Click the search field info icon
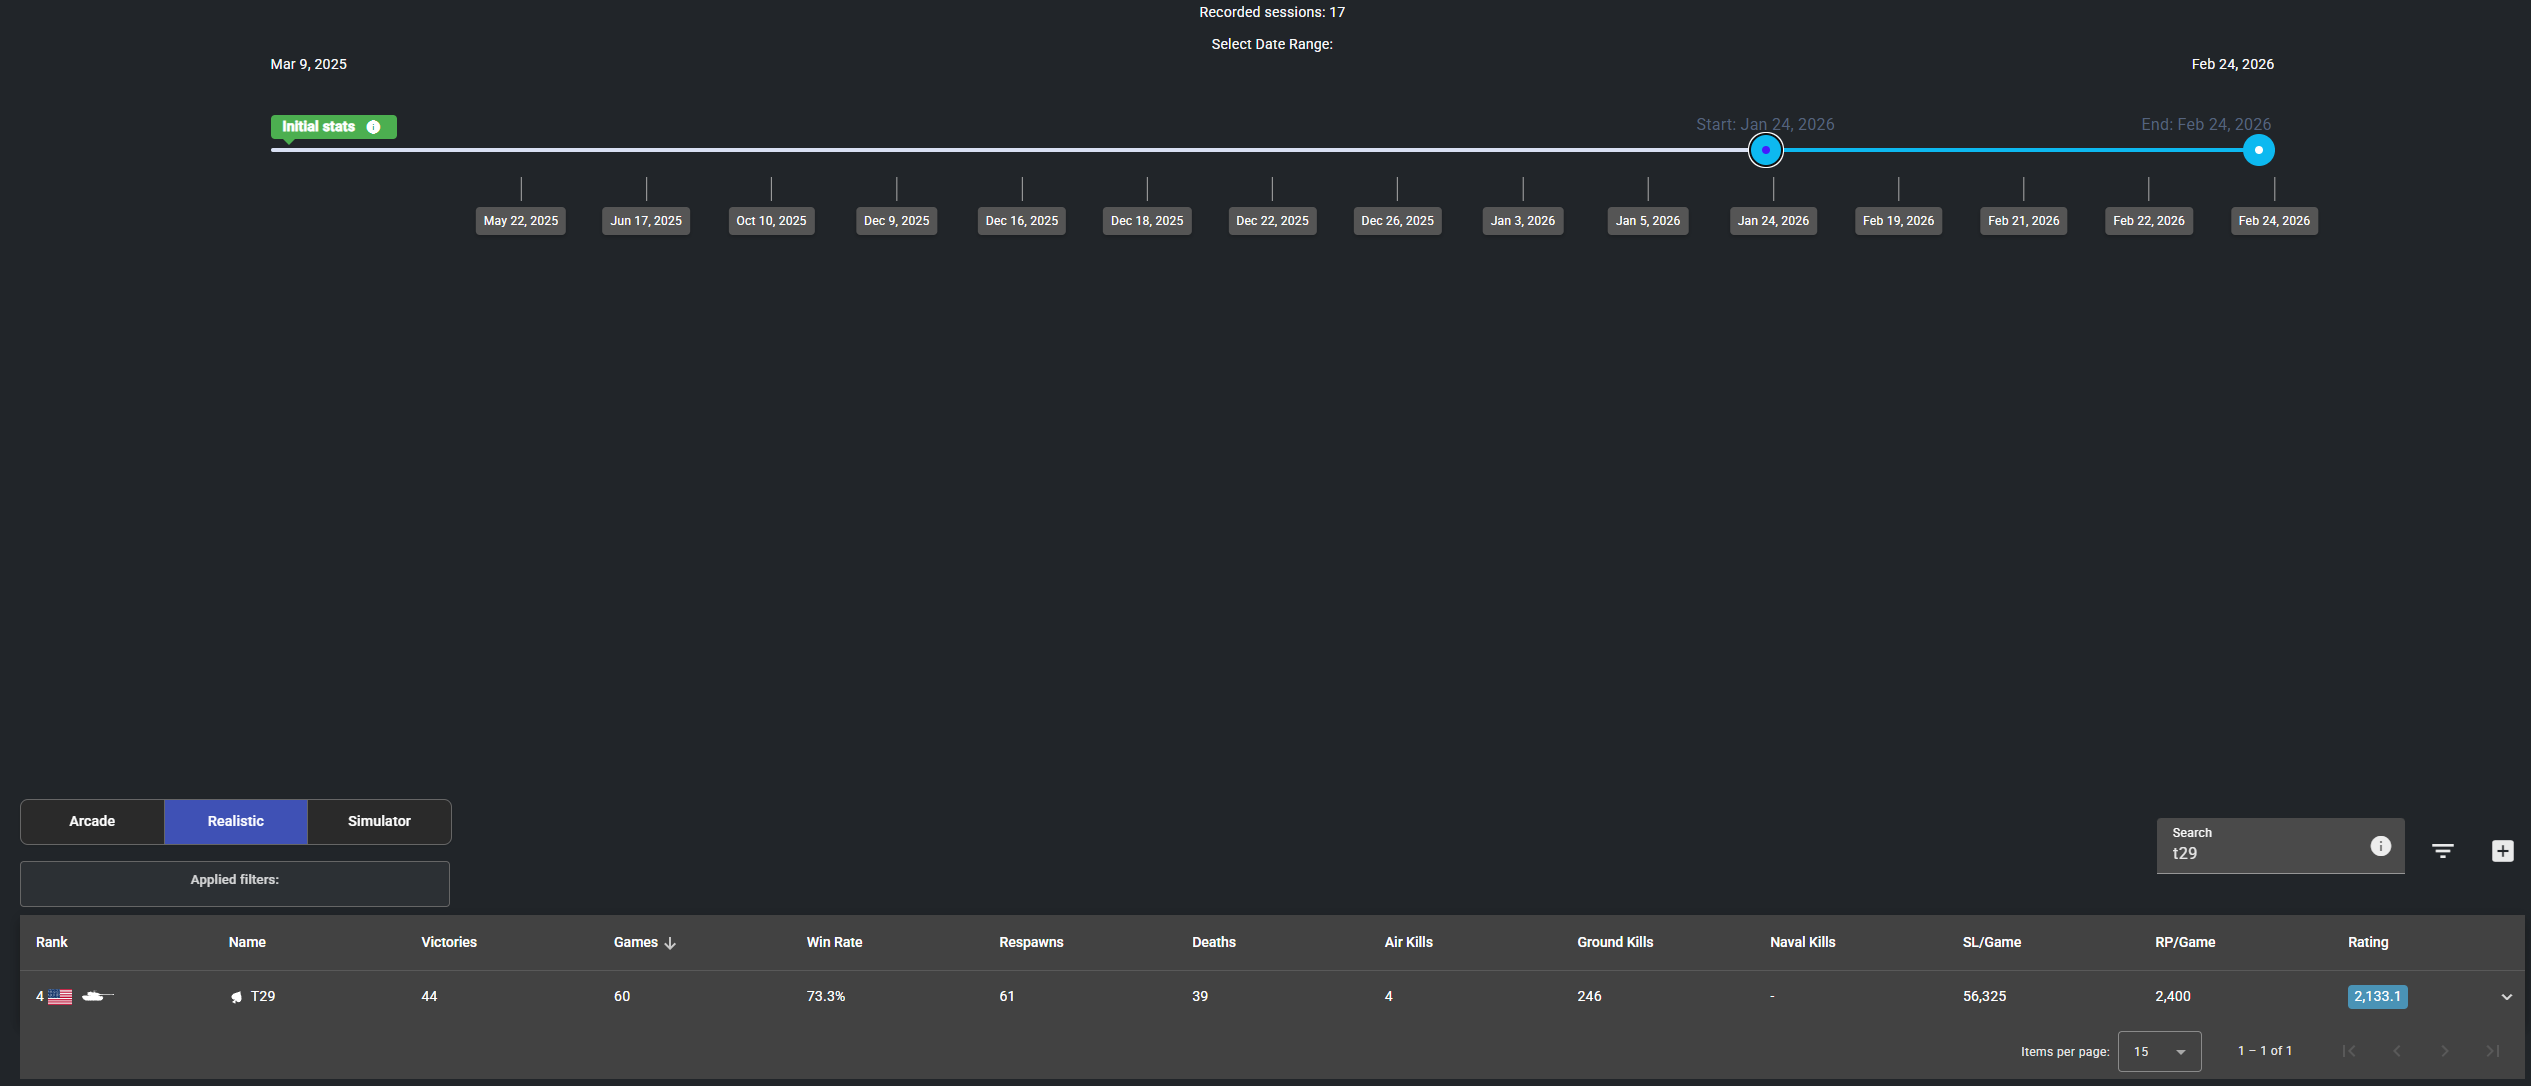This screenshot has height=1086, width=2531. coord(2380,846)
